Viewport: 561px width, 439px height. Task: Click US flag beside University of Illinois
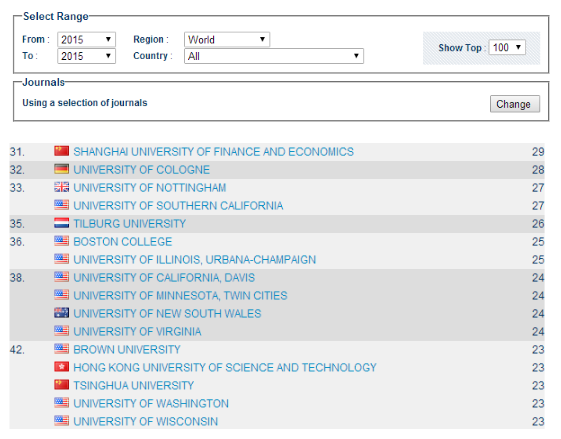pos(62,258)
